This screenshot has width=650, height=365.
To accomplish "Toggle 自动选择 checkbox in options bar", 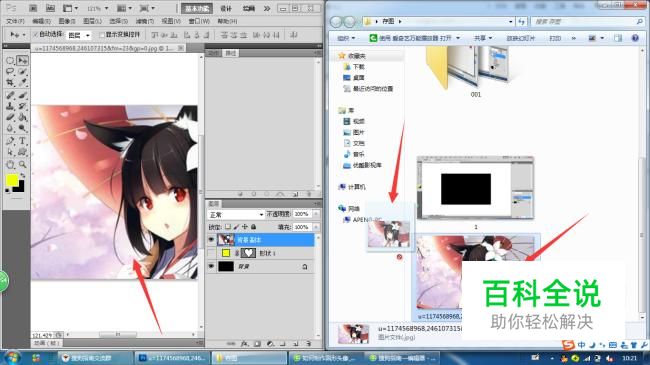I will point(36,34).
